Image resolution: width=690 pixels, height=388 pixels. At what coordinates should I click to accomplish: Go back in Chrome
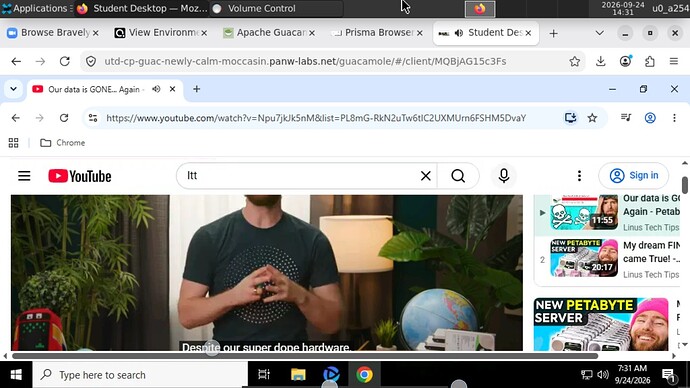[x=16, y=118]
